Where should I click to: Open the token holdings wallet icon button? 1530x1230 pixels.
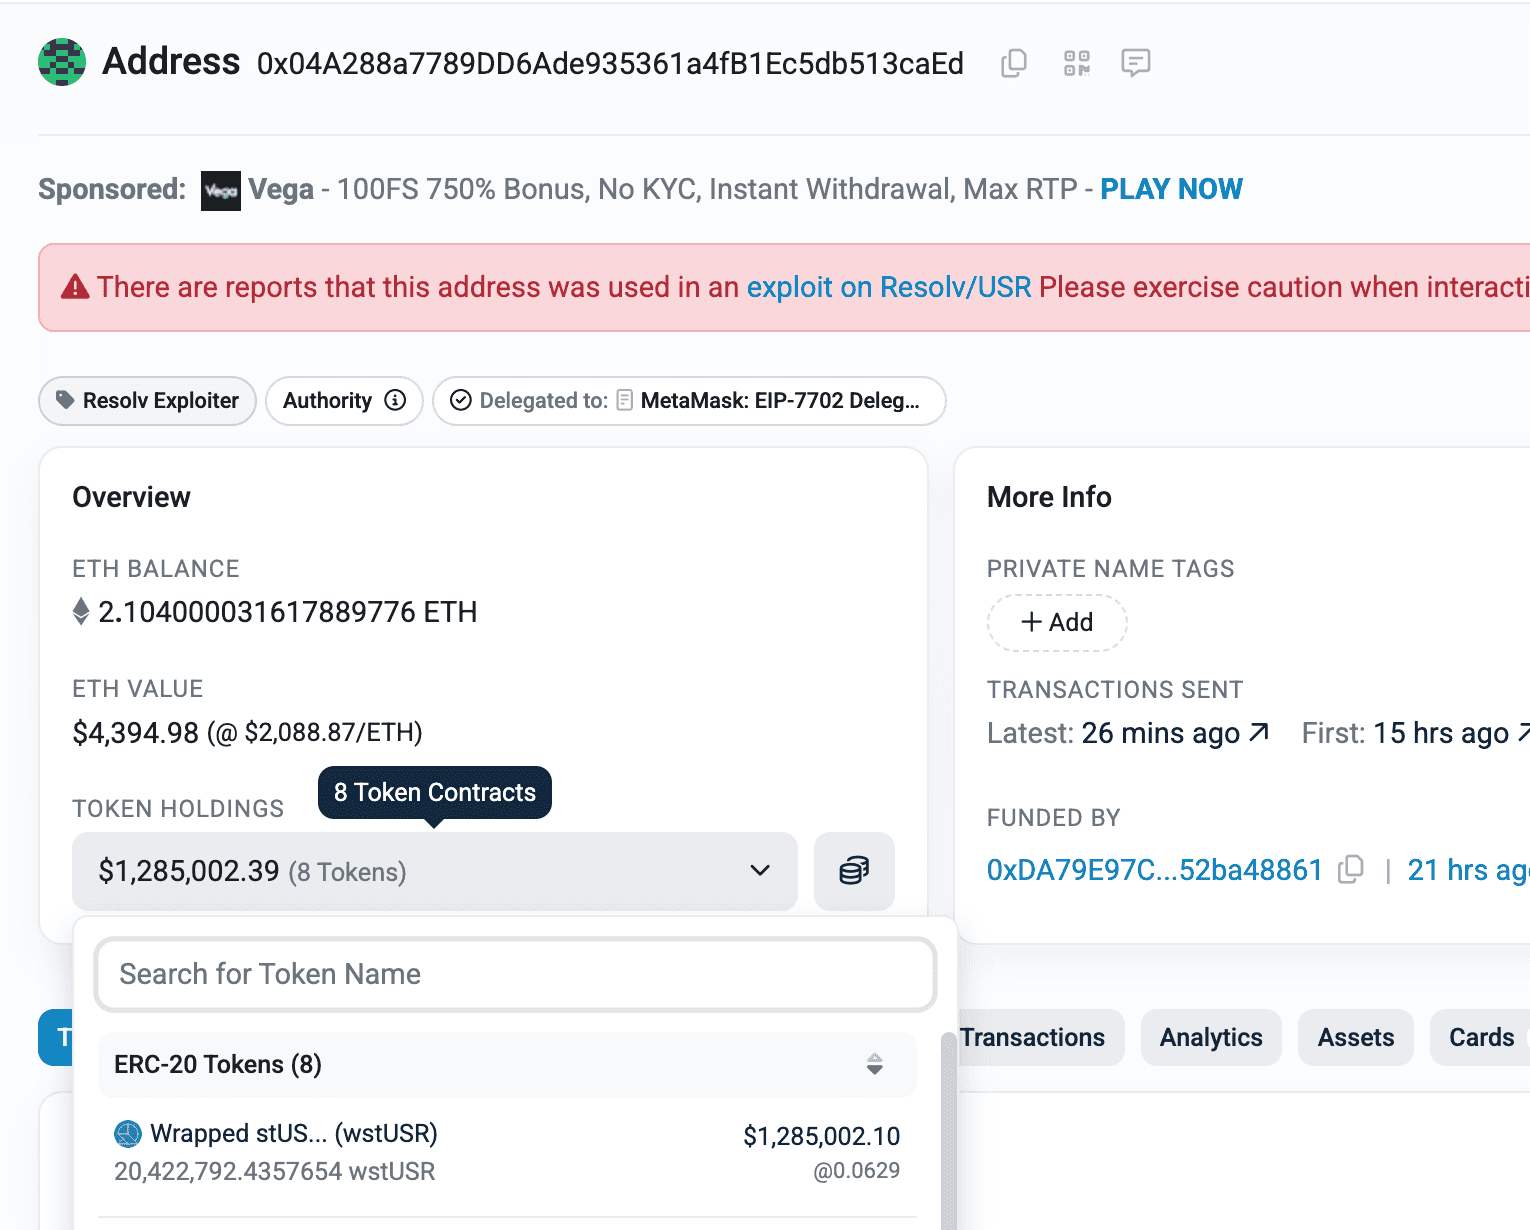point(853,871)
